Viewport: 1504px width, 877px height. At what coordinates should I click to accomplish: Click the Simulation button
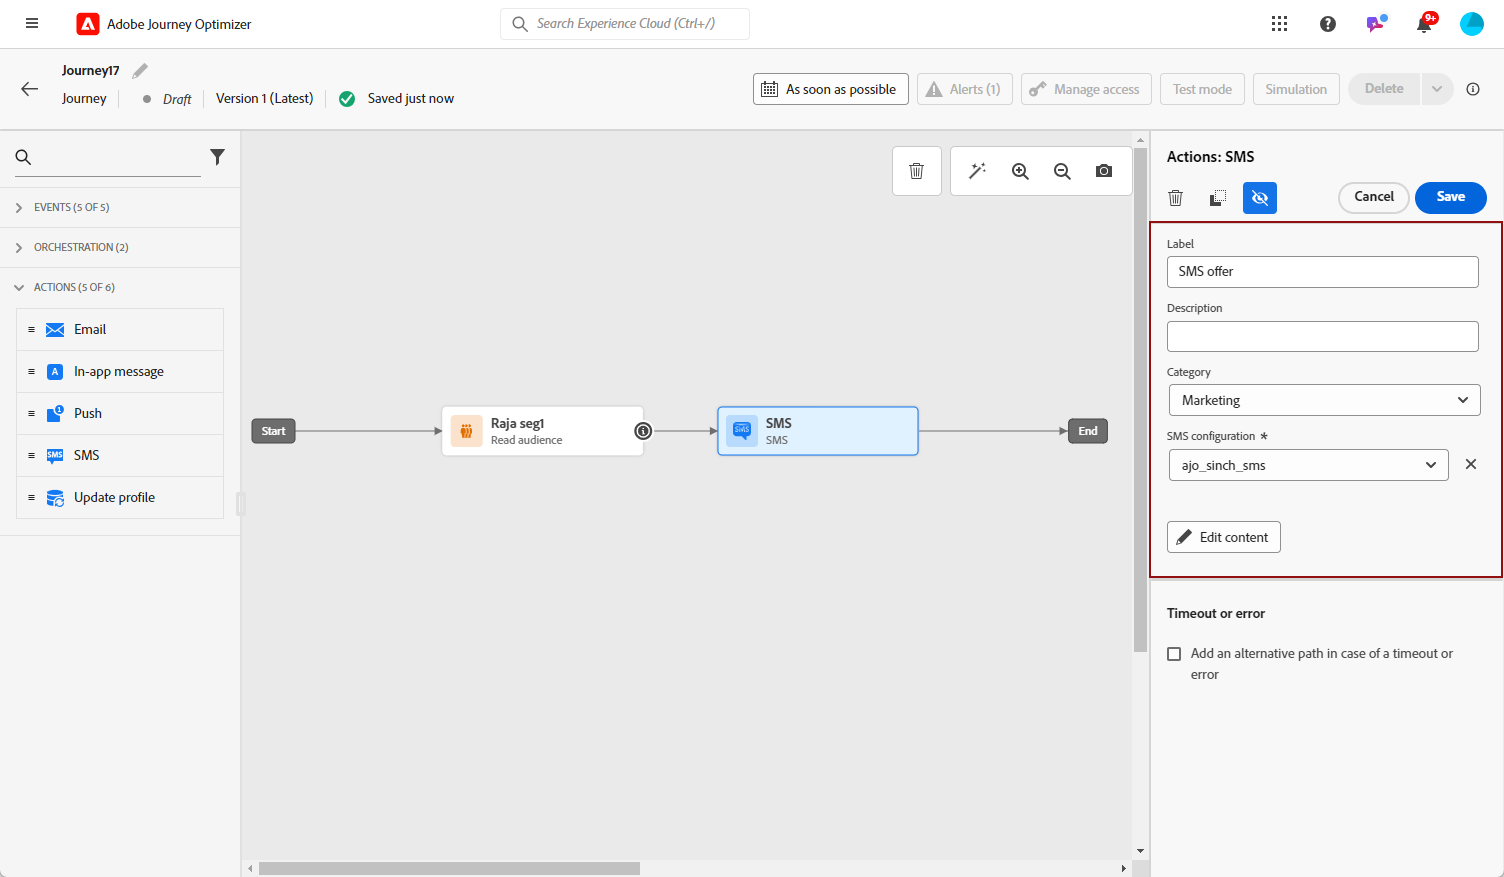(1296, 89)
